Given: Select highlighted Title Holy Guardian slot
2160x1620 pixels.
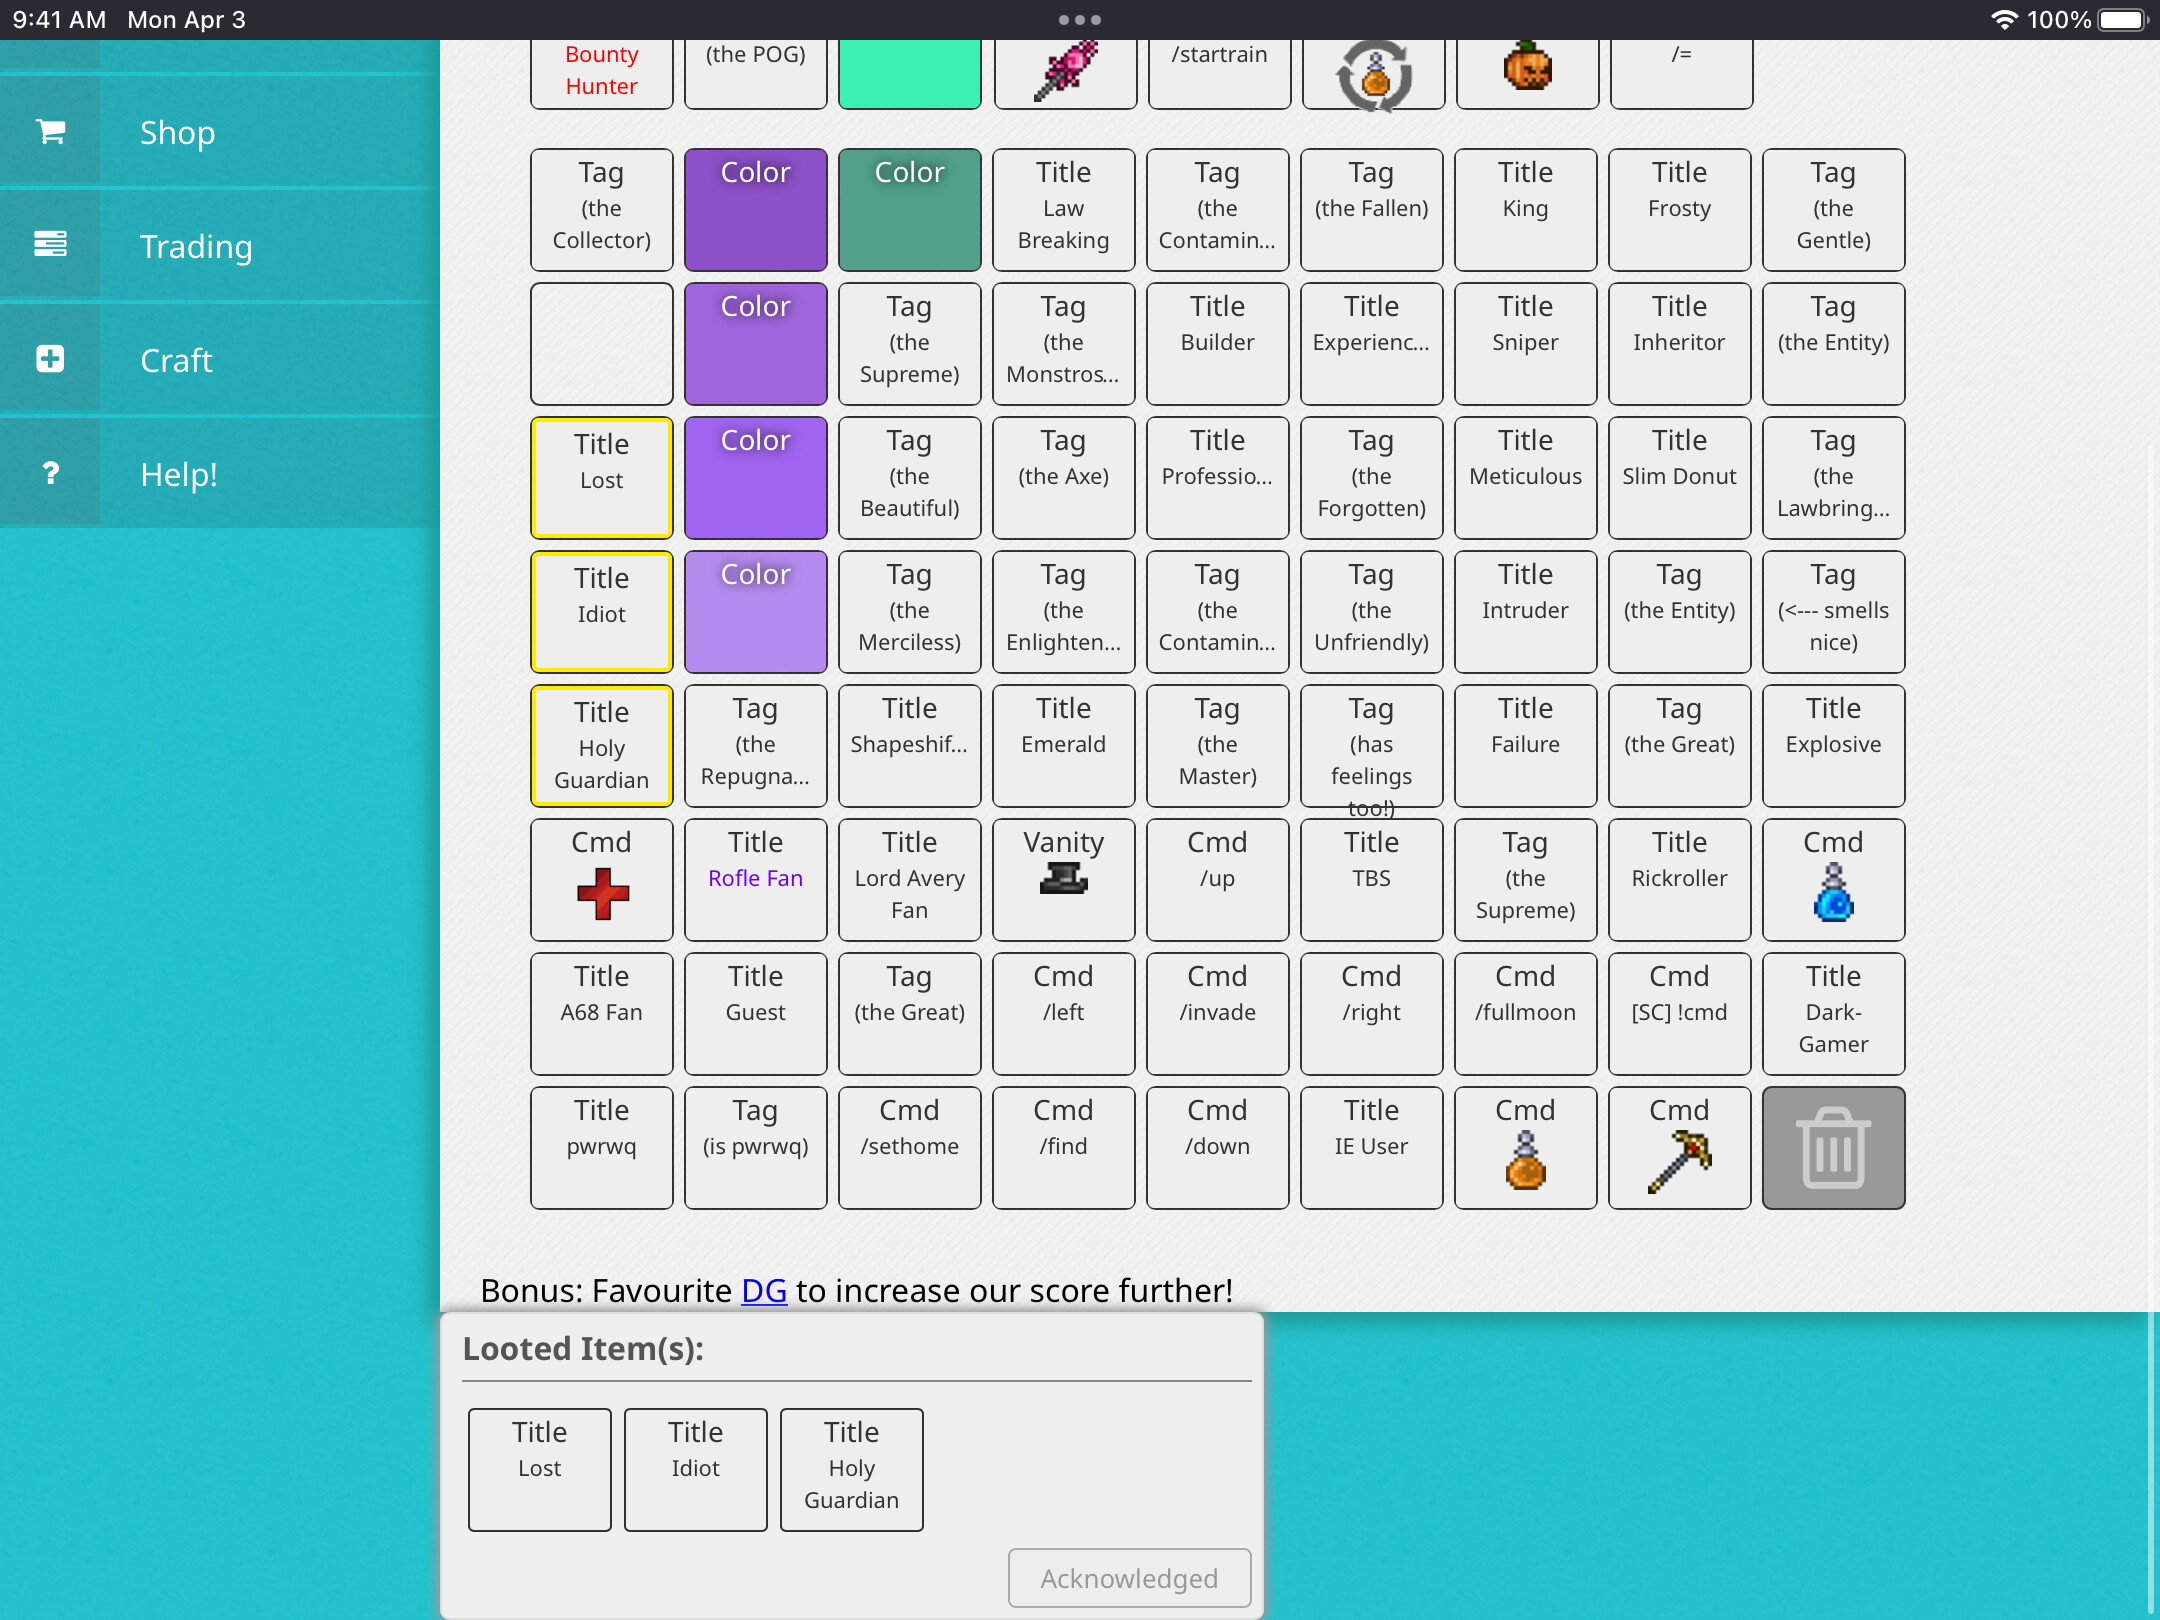Looking at the screenshot, I should point(602,746).
